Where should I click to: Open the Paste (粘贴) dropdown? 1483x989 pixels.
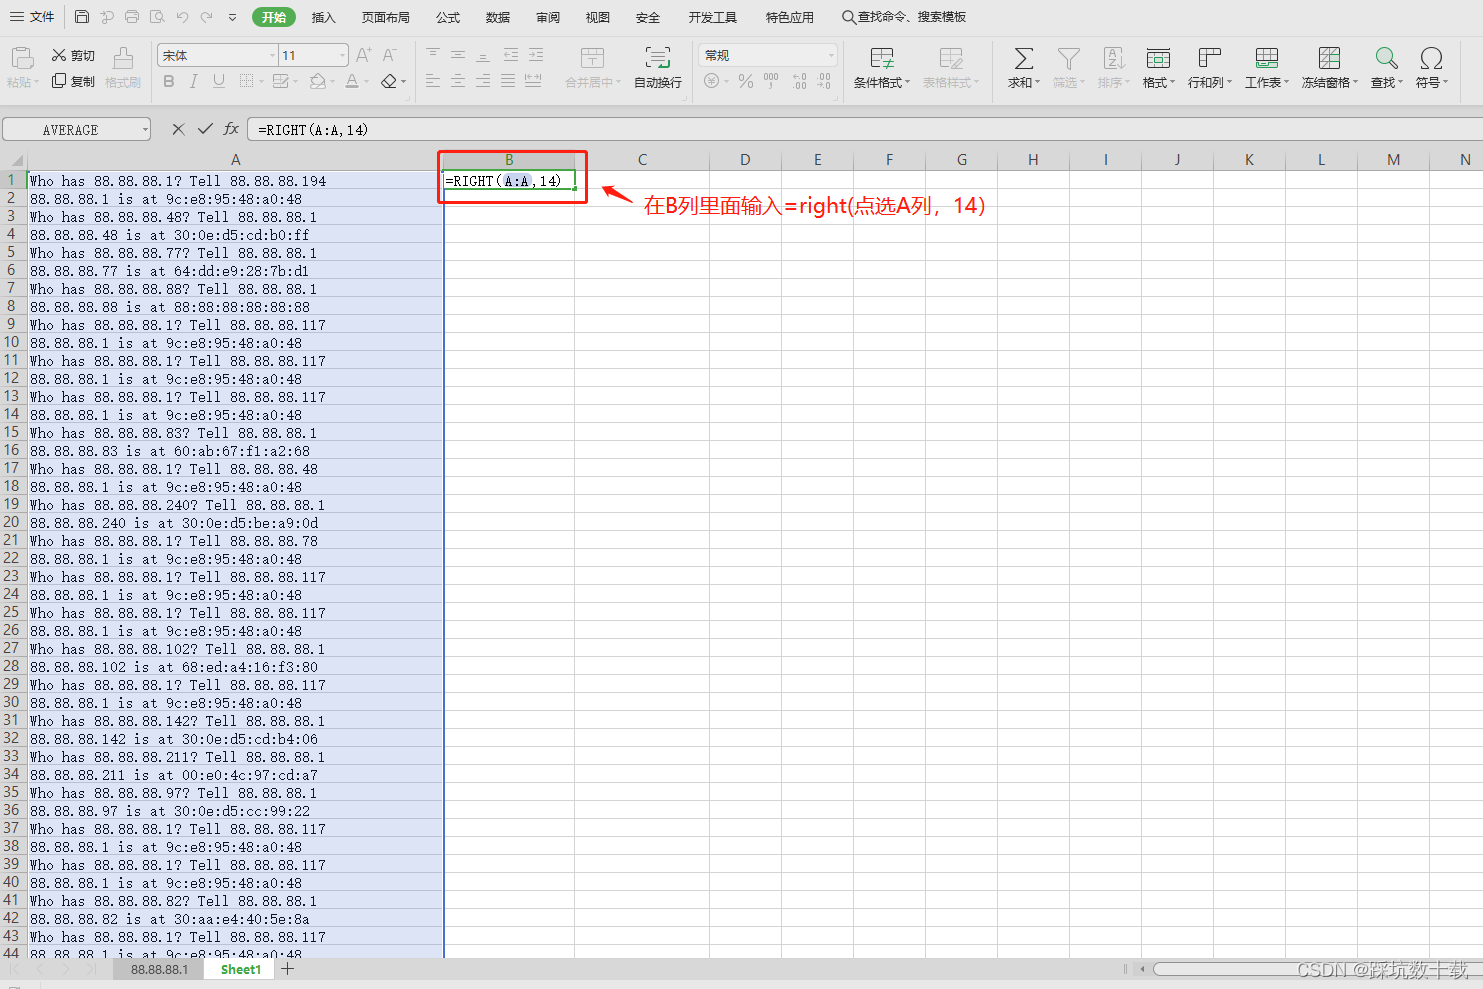click(x=23, y=83)
